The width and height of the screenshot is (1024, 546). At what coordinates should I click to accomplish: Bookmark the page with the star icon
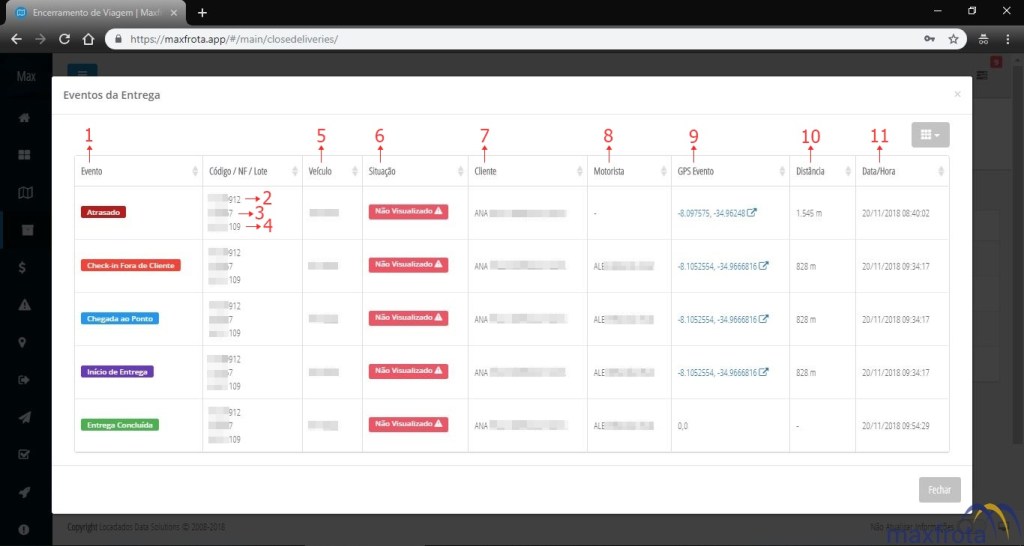pos(953,39)
